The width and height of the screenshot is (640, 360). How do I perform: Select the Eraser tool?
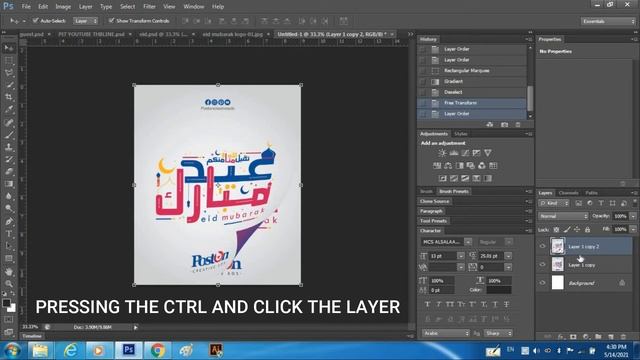[x=9, y=171]
